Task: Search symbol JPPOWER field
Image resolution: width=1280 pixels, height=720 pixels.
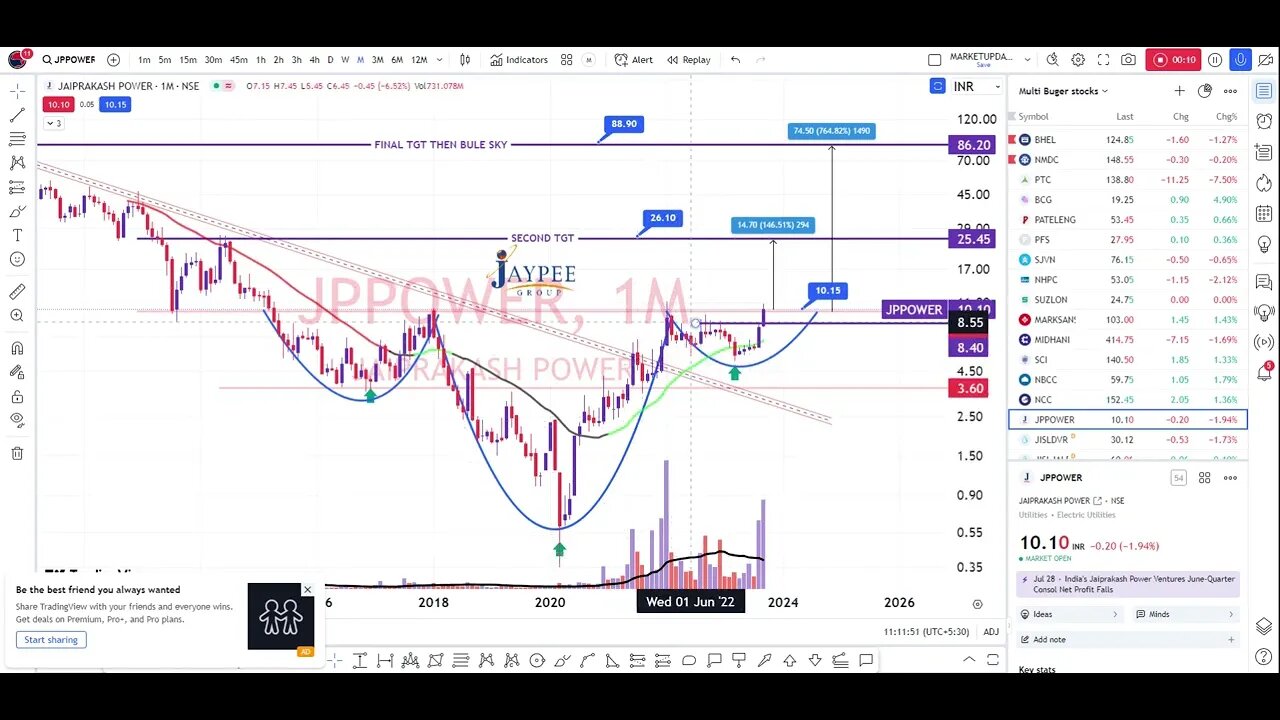Action: (x=68, y=60)
